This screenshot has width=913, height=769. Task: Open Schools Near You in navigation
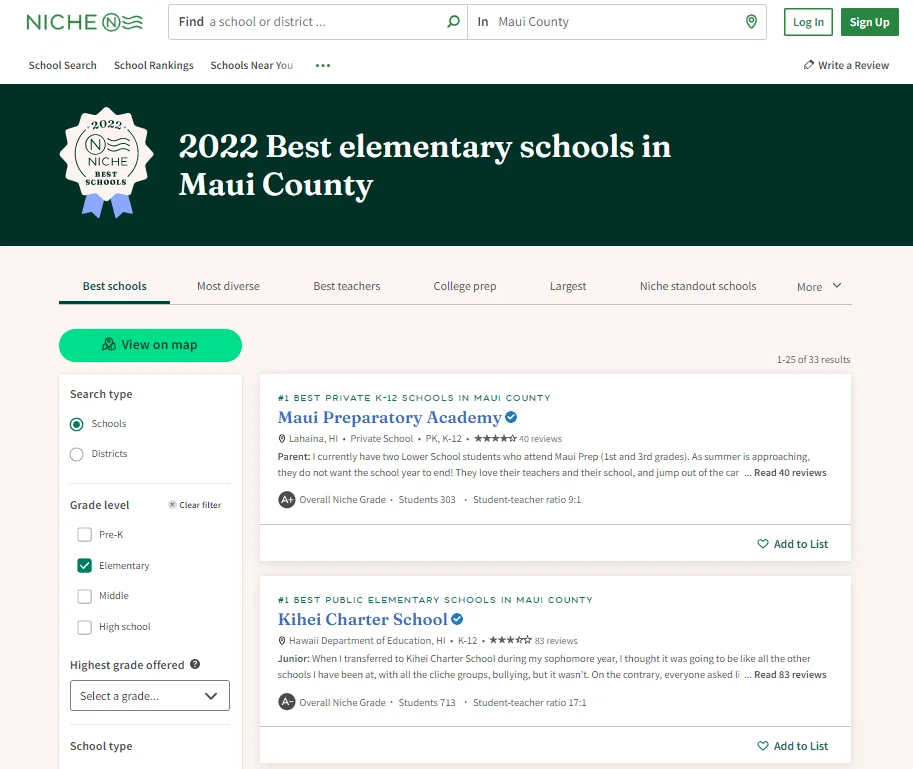(x=252, y=65)
